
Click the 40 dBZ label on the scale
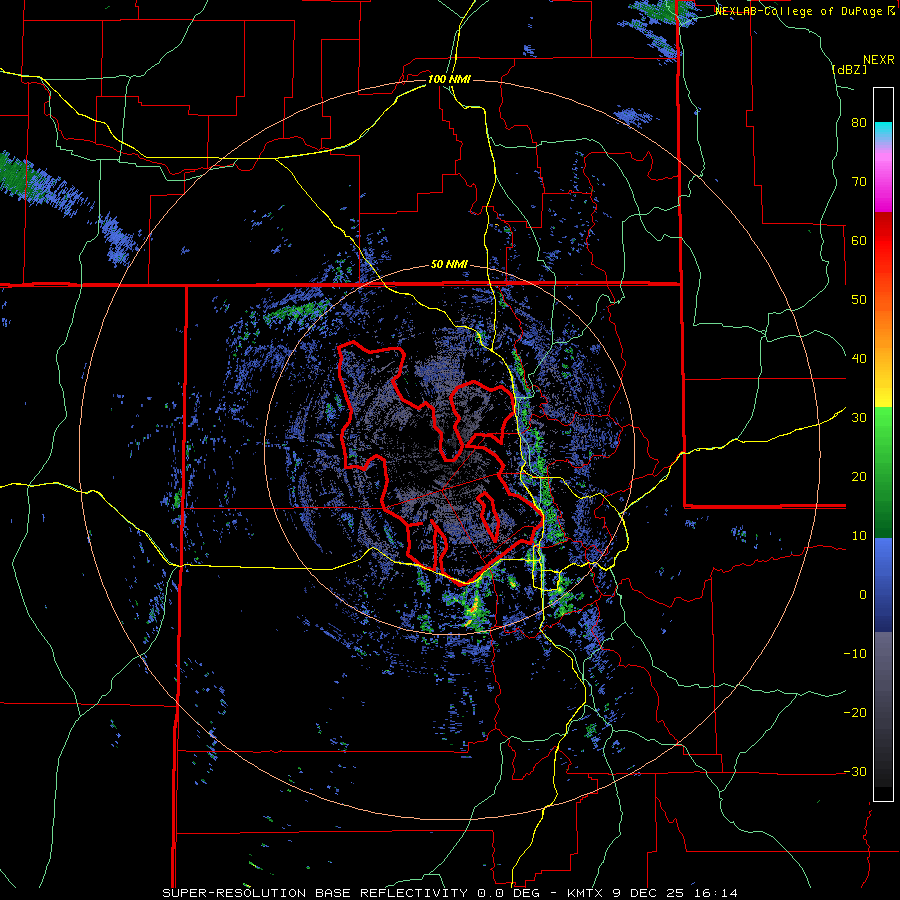point(859,359)
